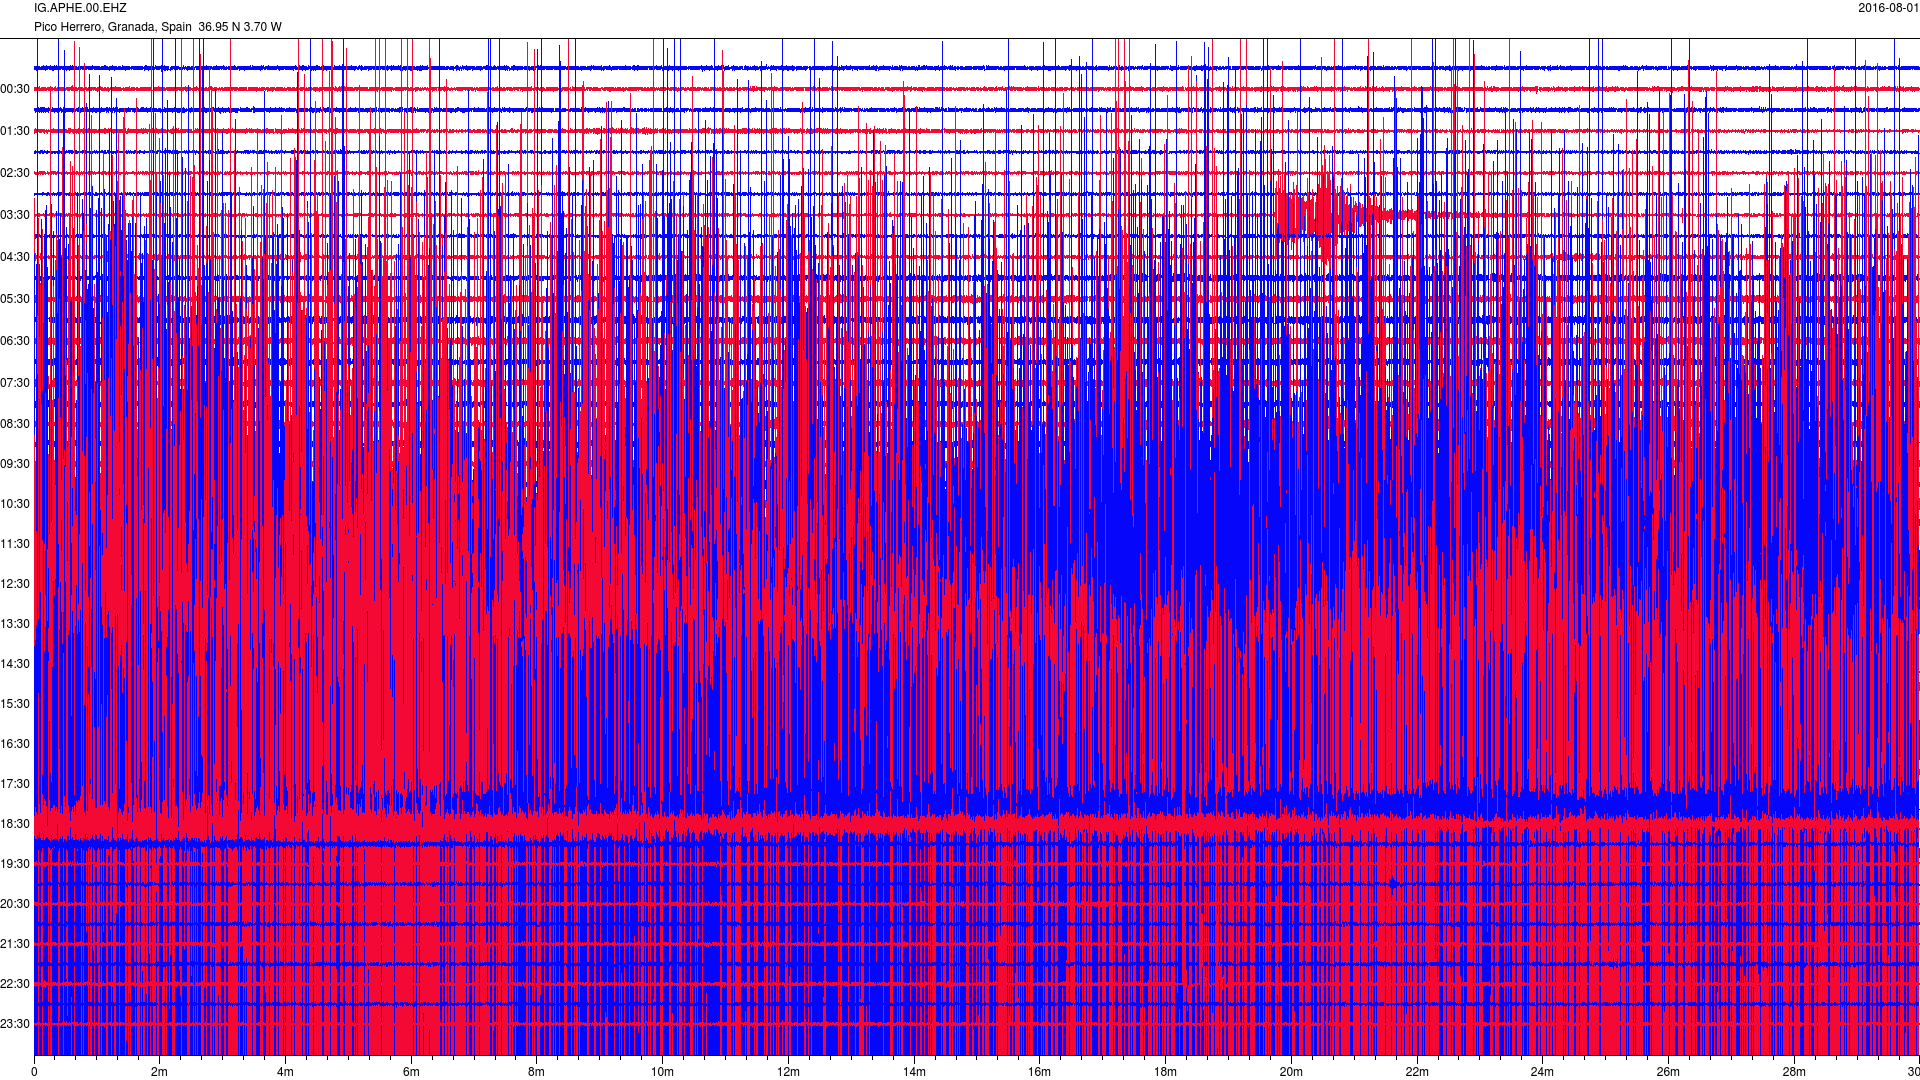
Task: Click the 10m axis tick label
Action: tap(662, 1072)
